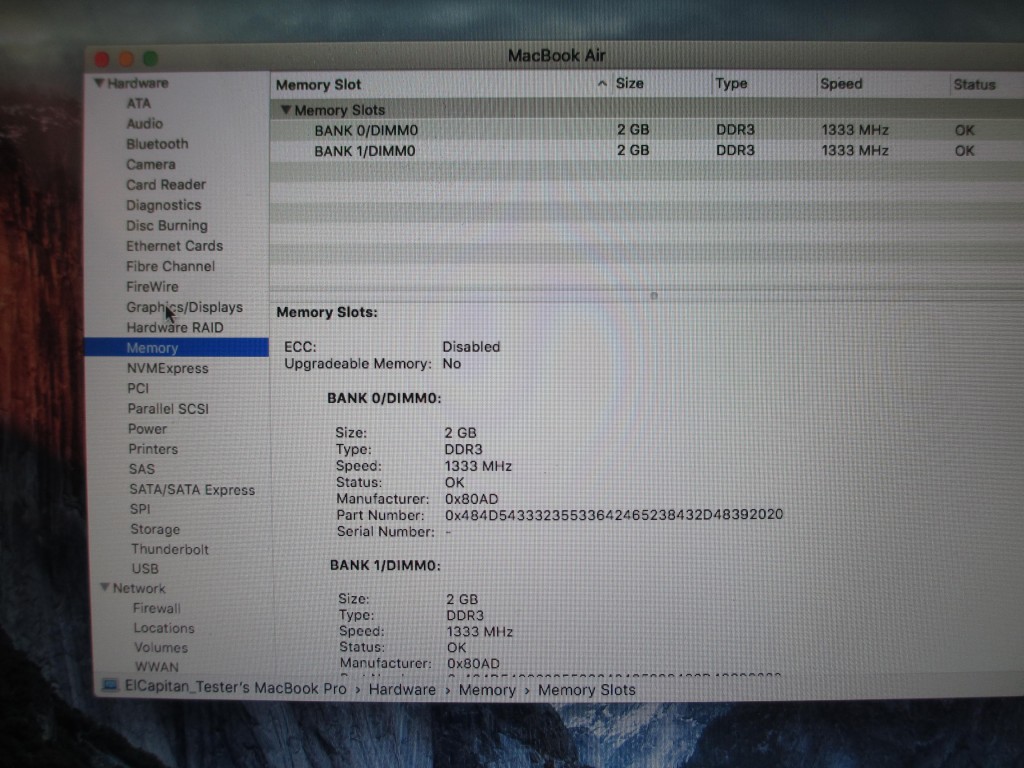Select ATA in the sidebar
This screenshot has height=768, width=1024.
(138, 103)
